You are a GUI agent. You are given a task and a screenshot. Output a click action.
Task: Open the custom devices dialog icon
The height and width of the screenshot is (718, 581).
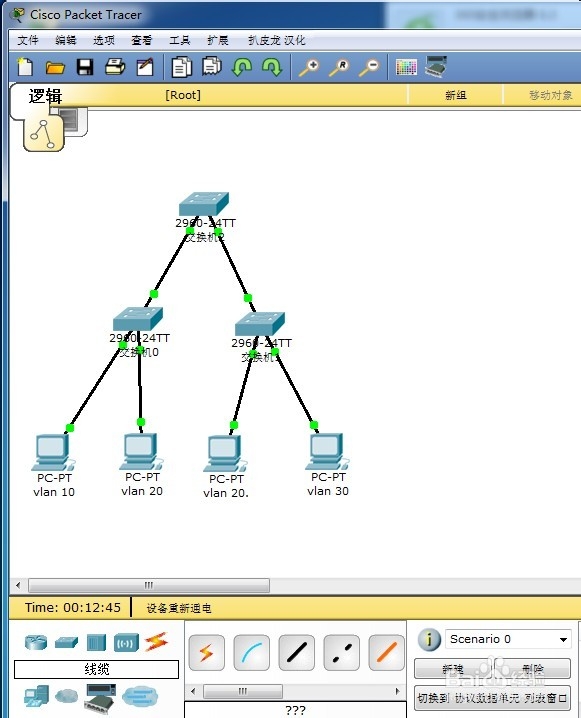(x=435, y=66)
